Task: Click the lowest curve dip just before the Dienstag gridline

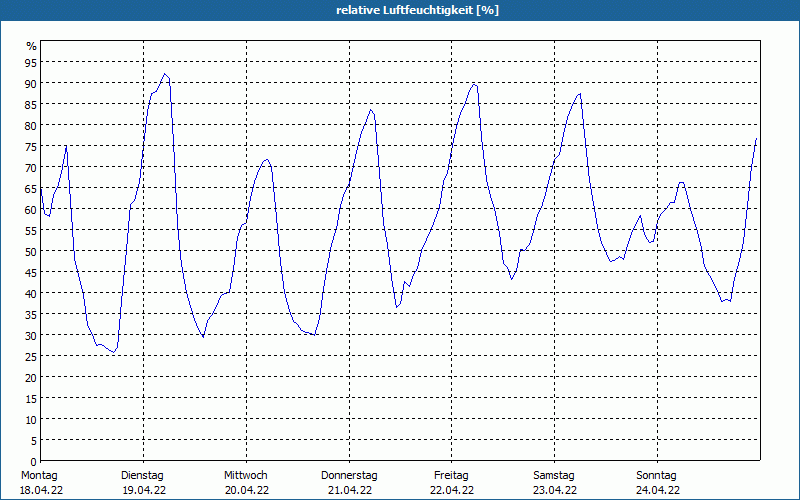Action: click(x=113, y=352)
